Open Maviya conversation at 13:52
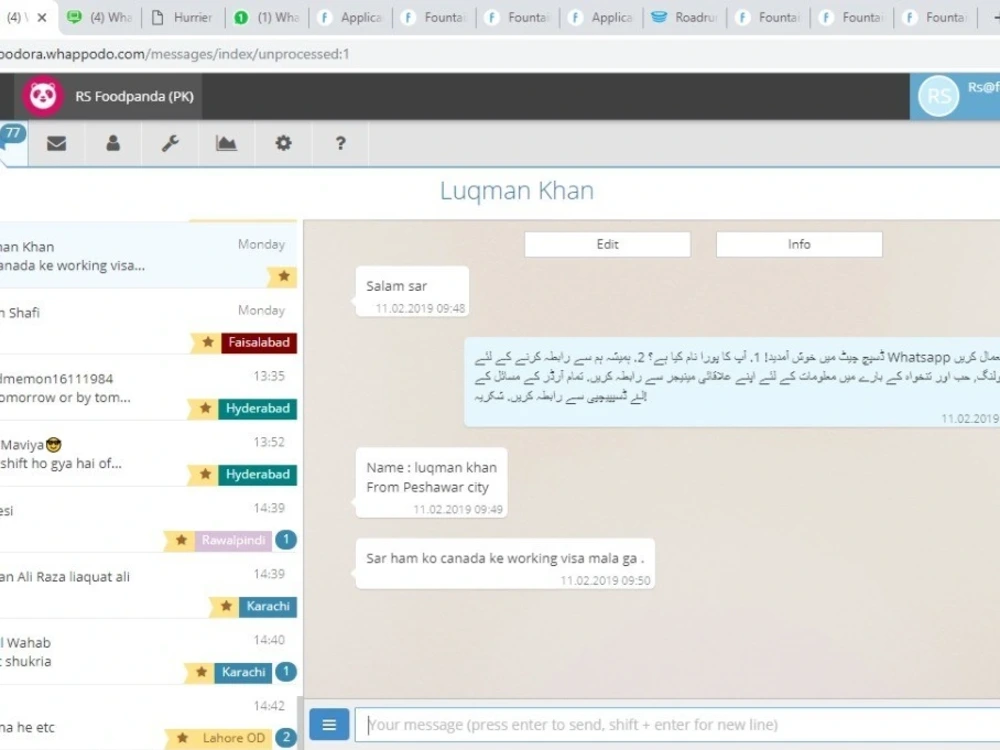This screenshot has height=750, width=1000. point(148,453)
